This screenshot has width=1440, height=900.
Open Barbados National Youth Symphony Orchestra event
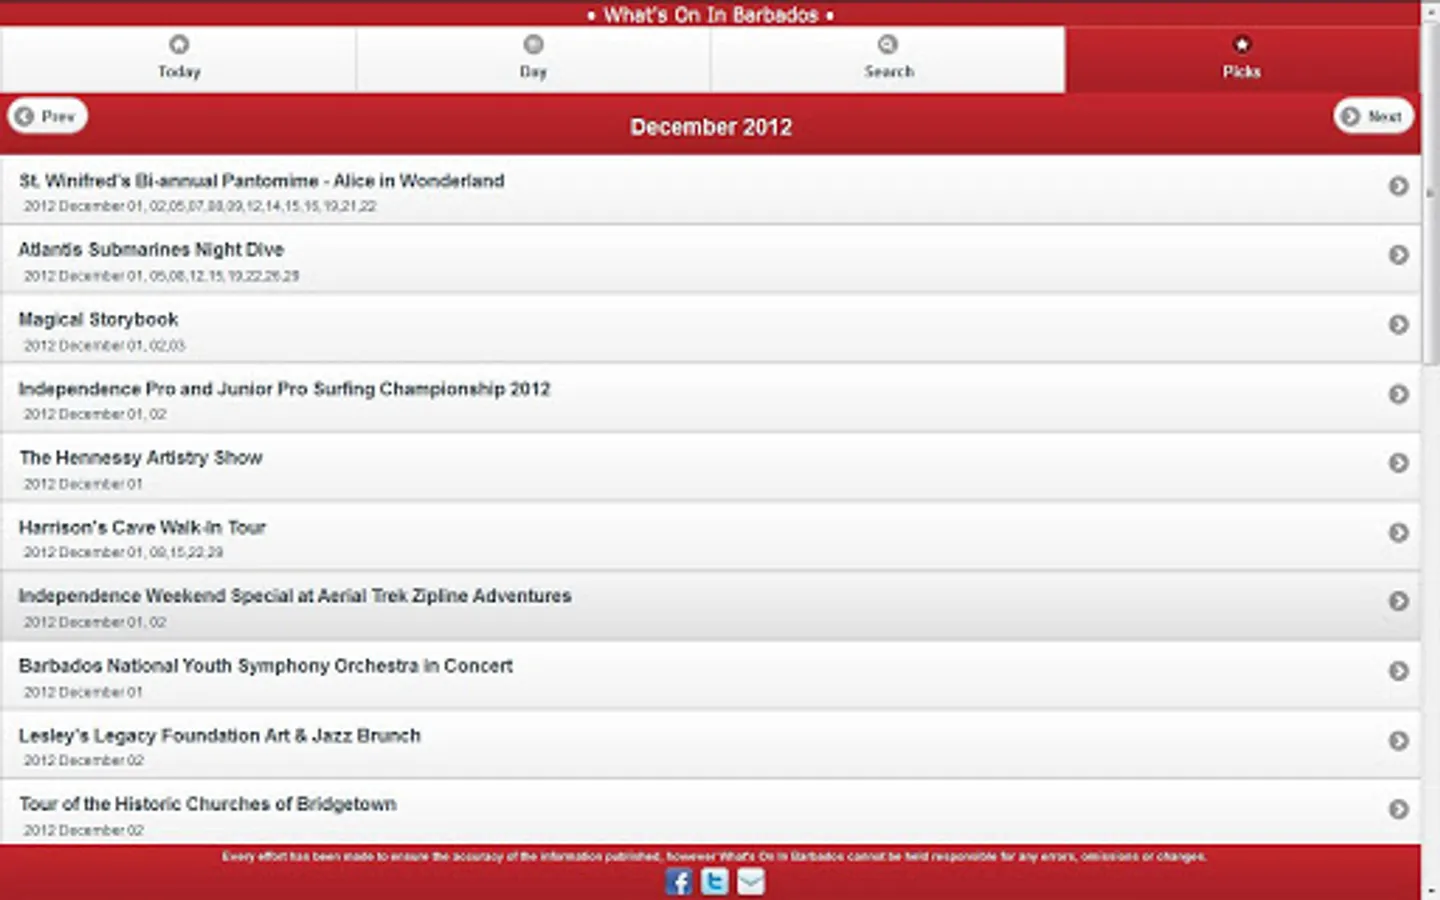(x=710, y=675)
